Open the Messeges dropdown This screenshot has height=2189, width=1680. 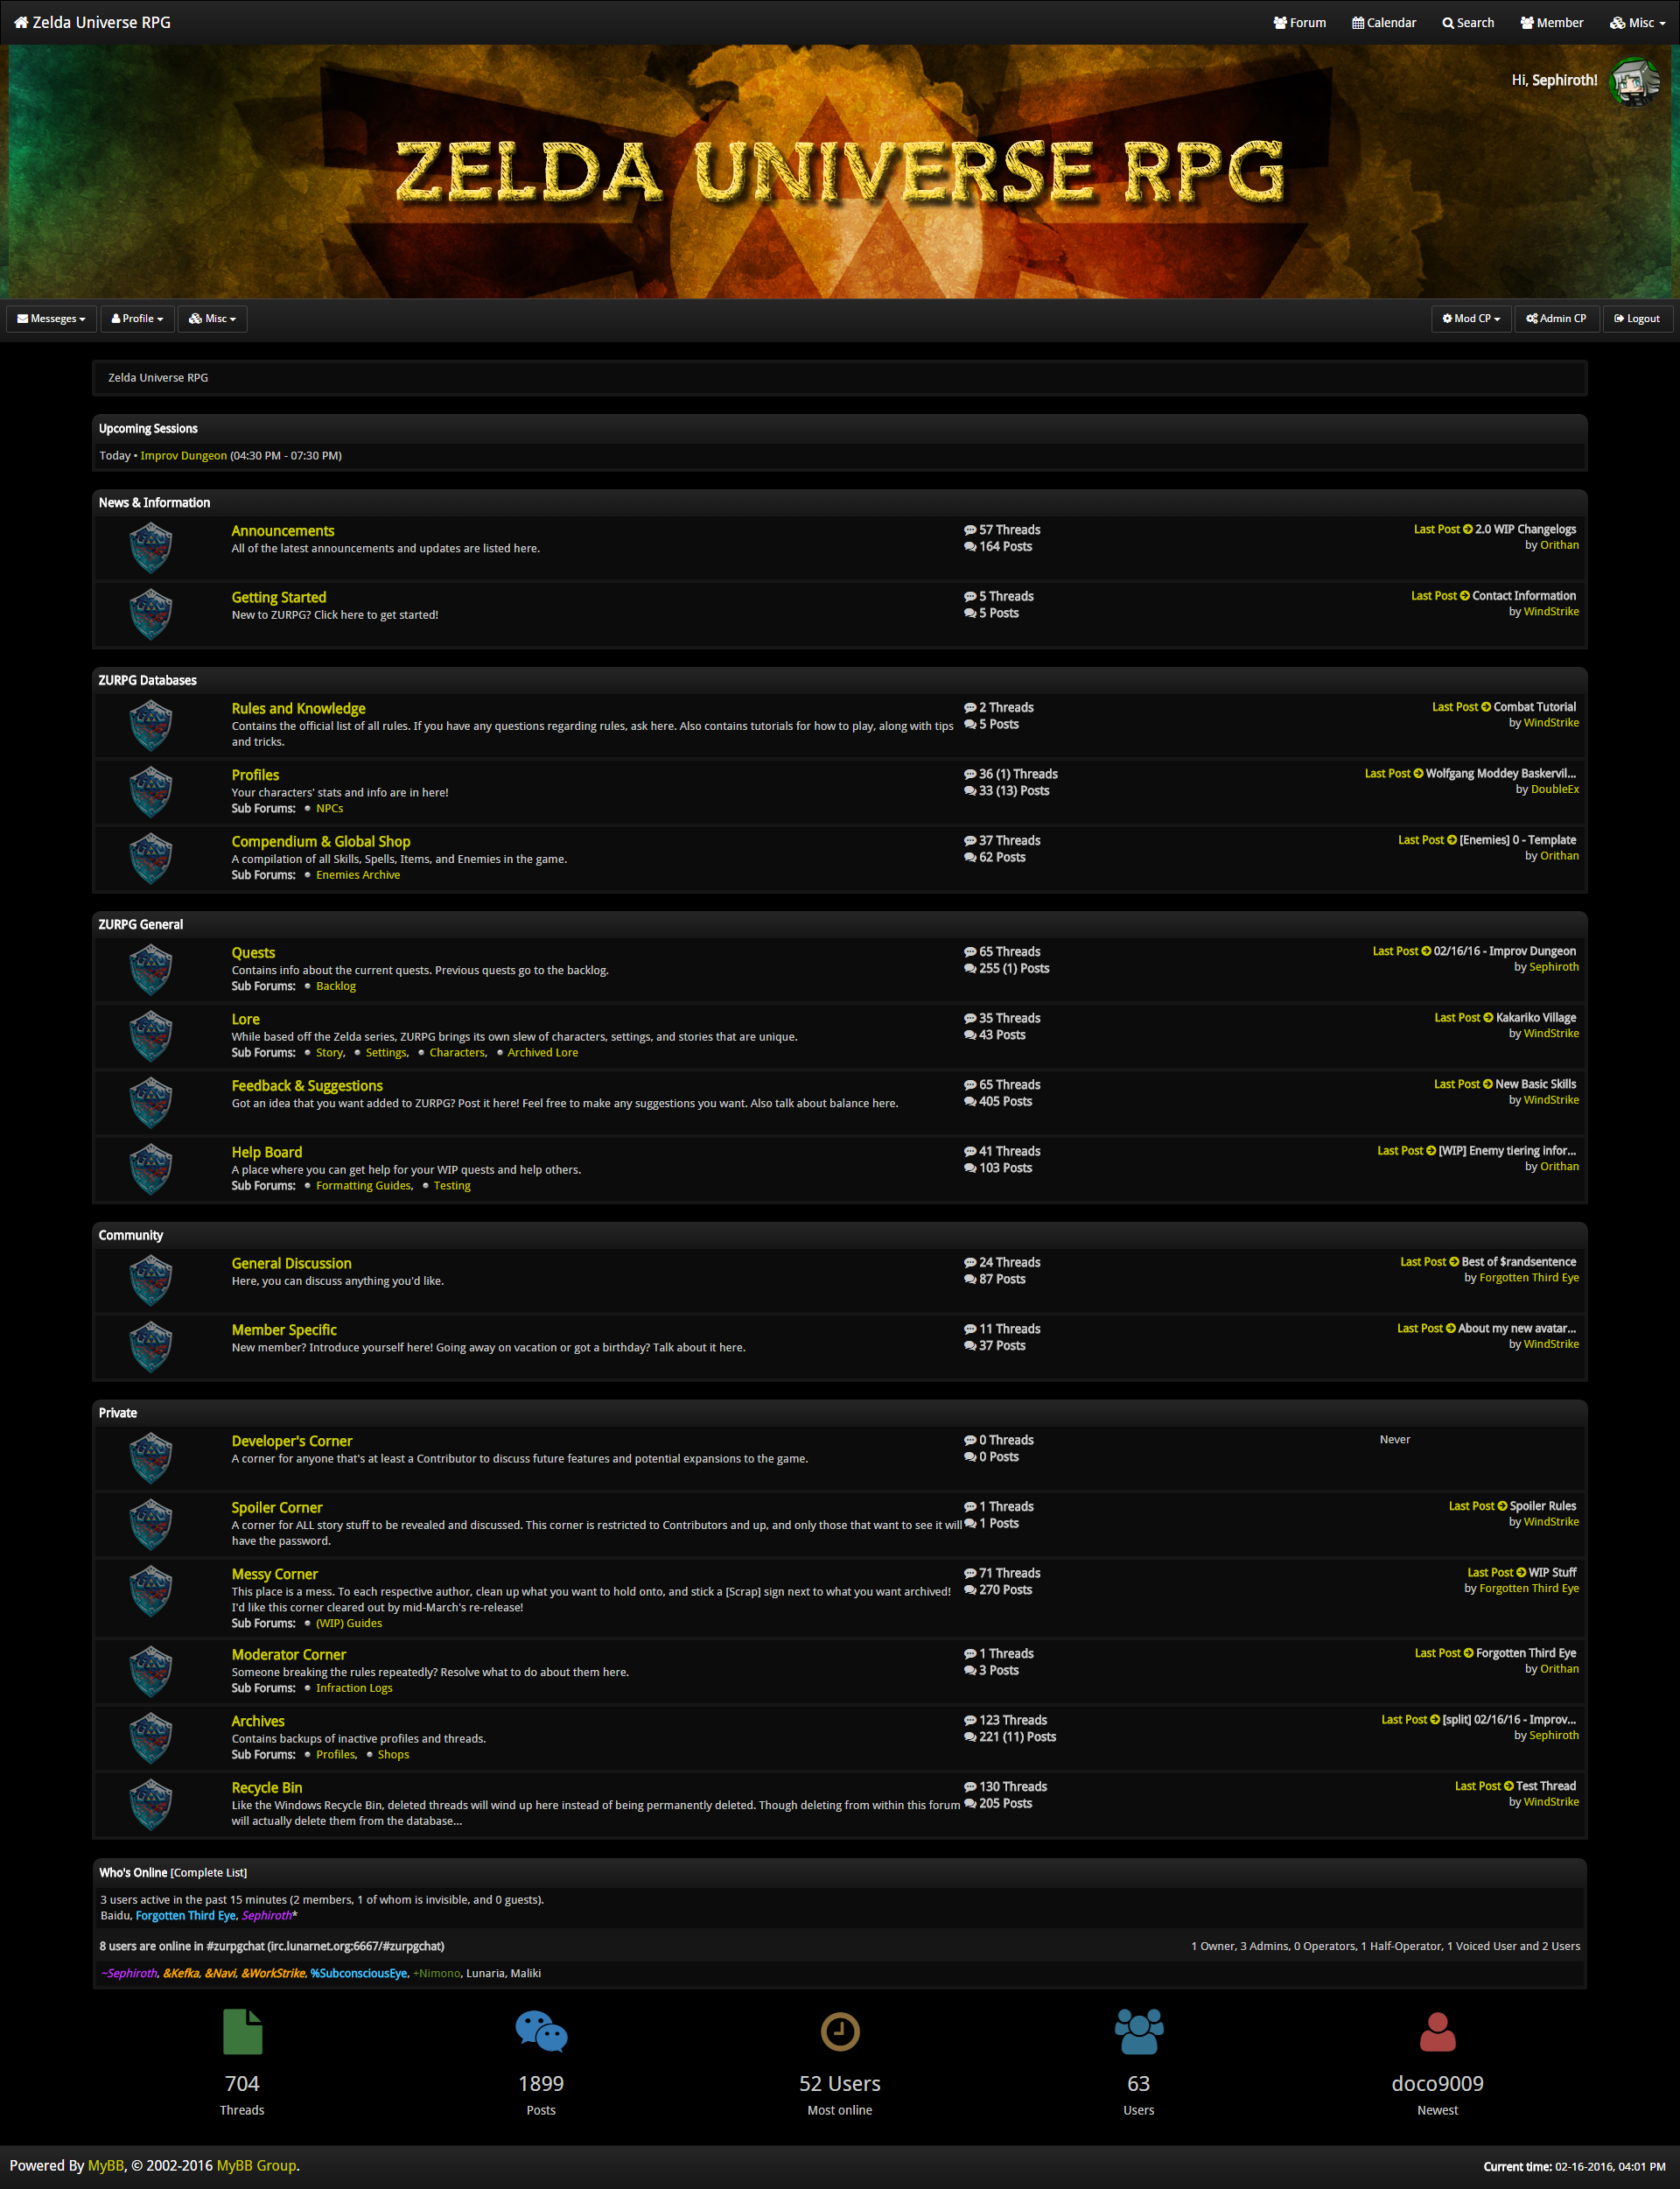point(51,319)
